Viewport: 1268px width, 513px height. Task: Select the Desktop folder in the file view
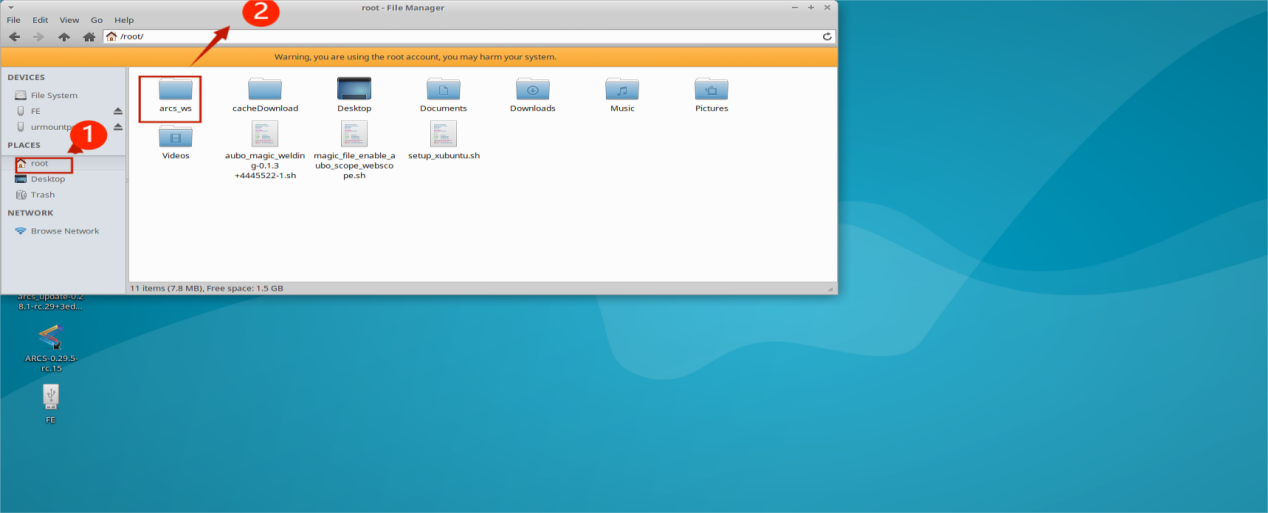(354, 96)
